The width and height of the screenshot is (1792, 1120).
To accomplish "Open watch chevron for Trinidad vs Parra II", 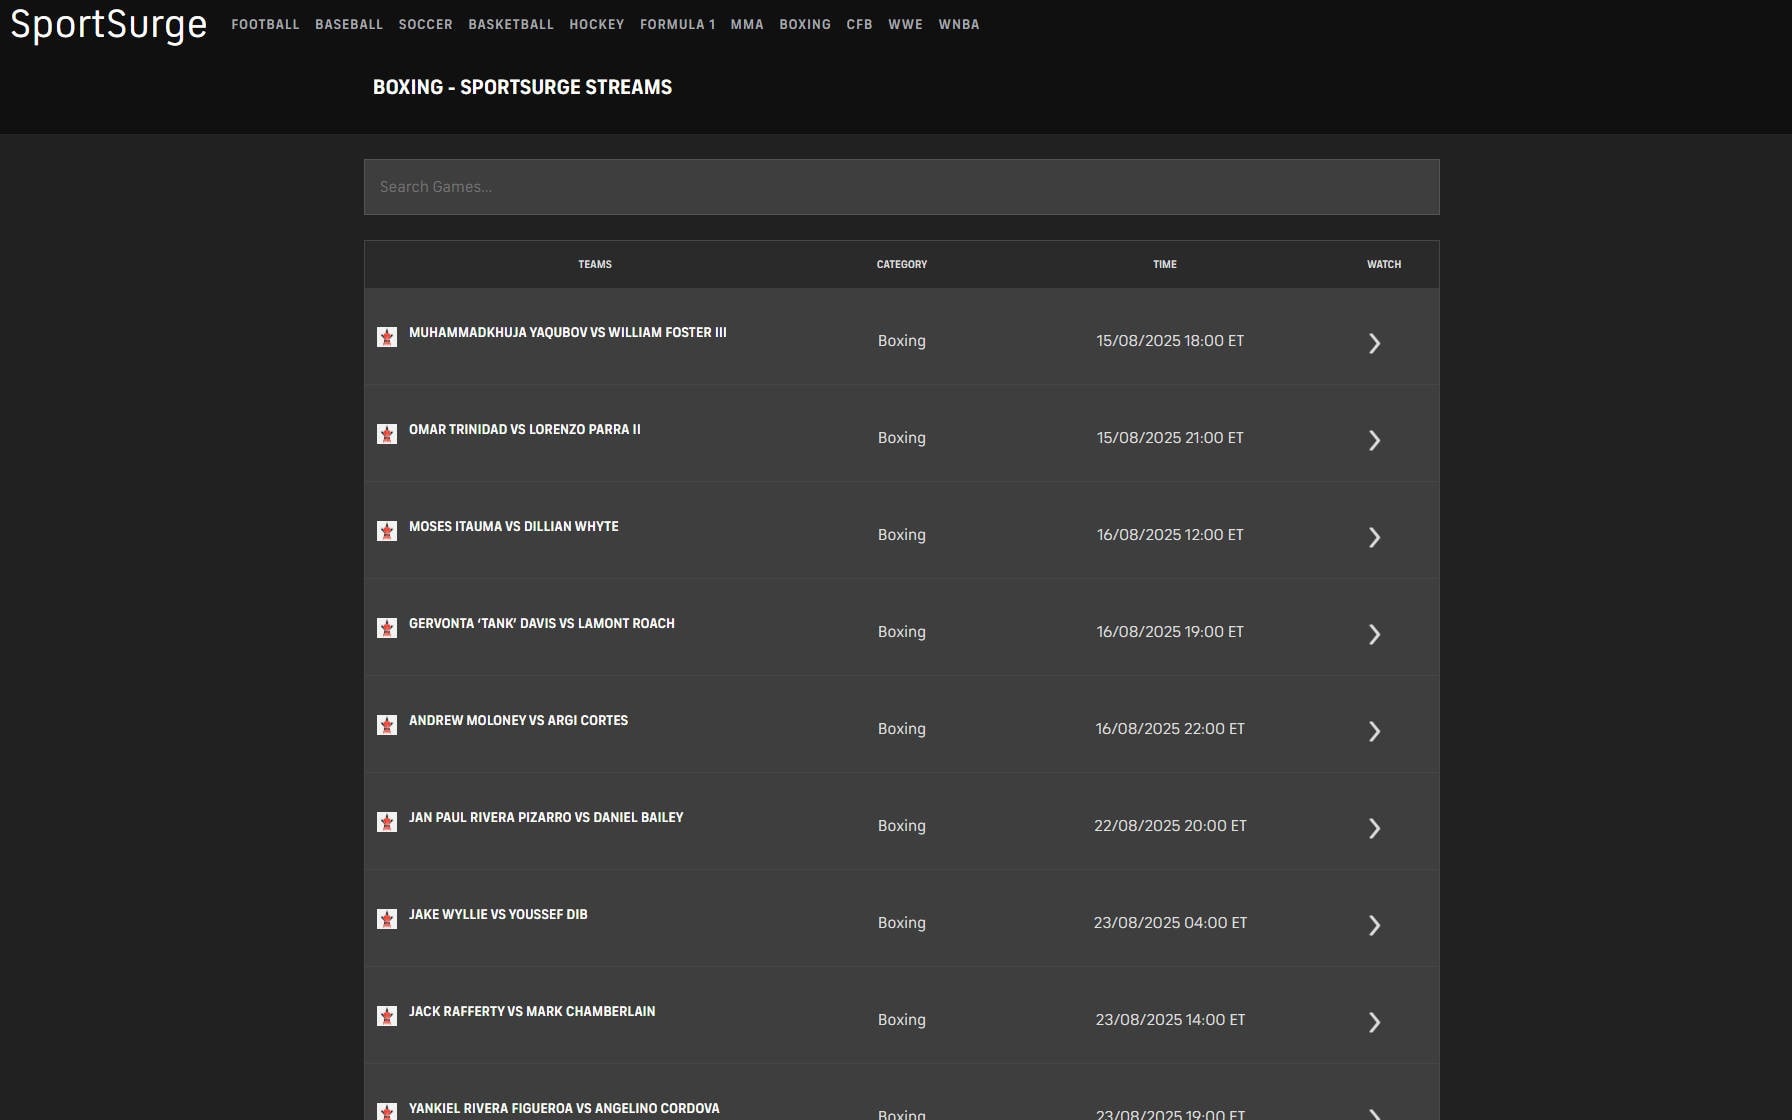I will 1375,440.
